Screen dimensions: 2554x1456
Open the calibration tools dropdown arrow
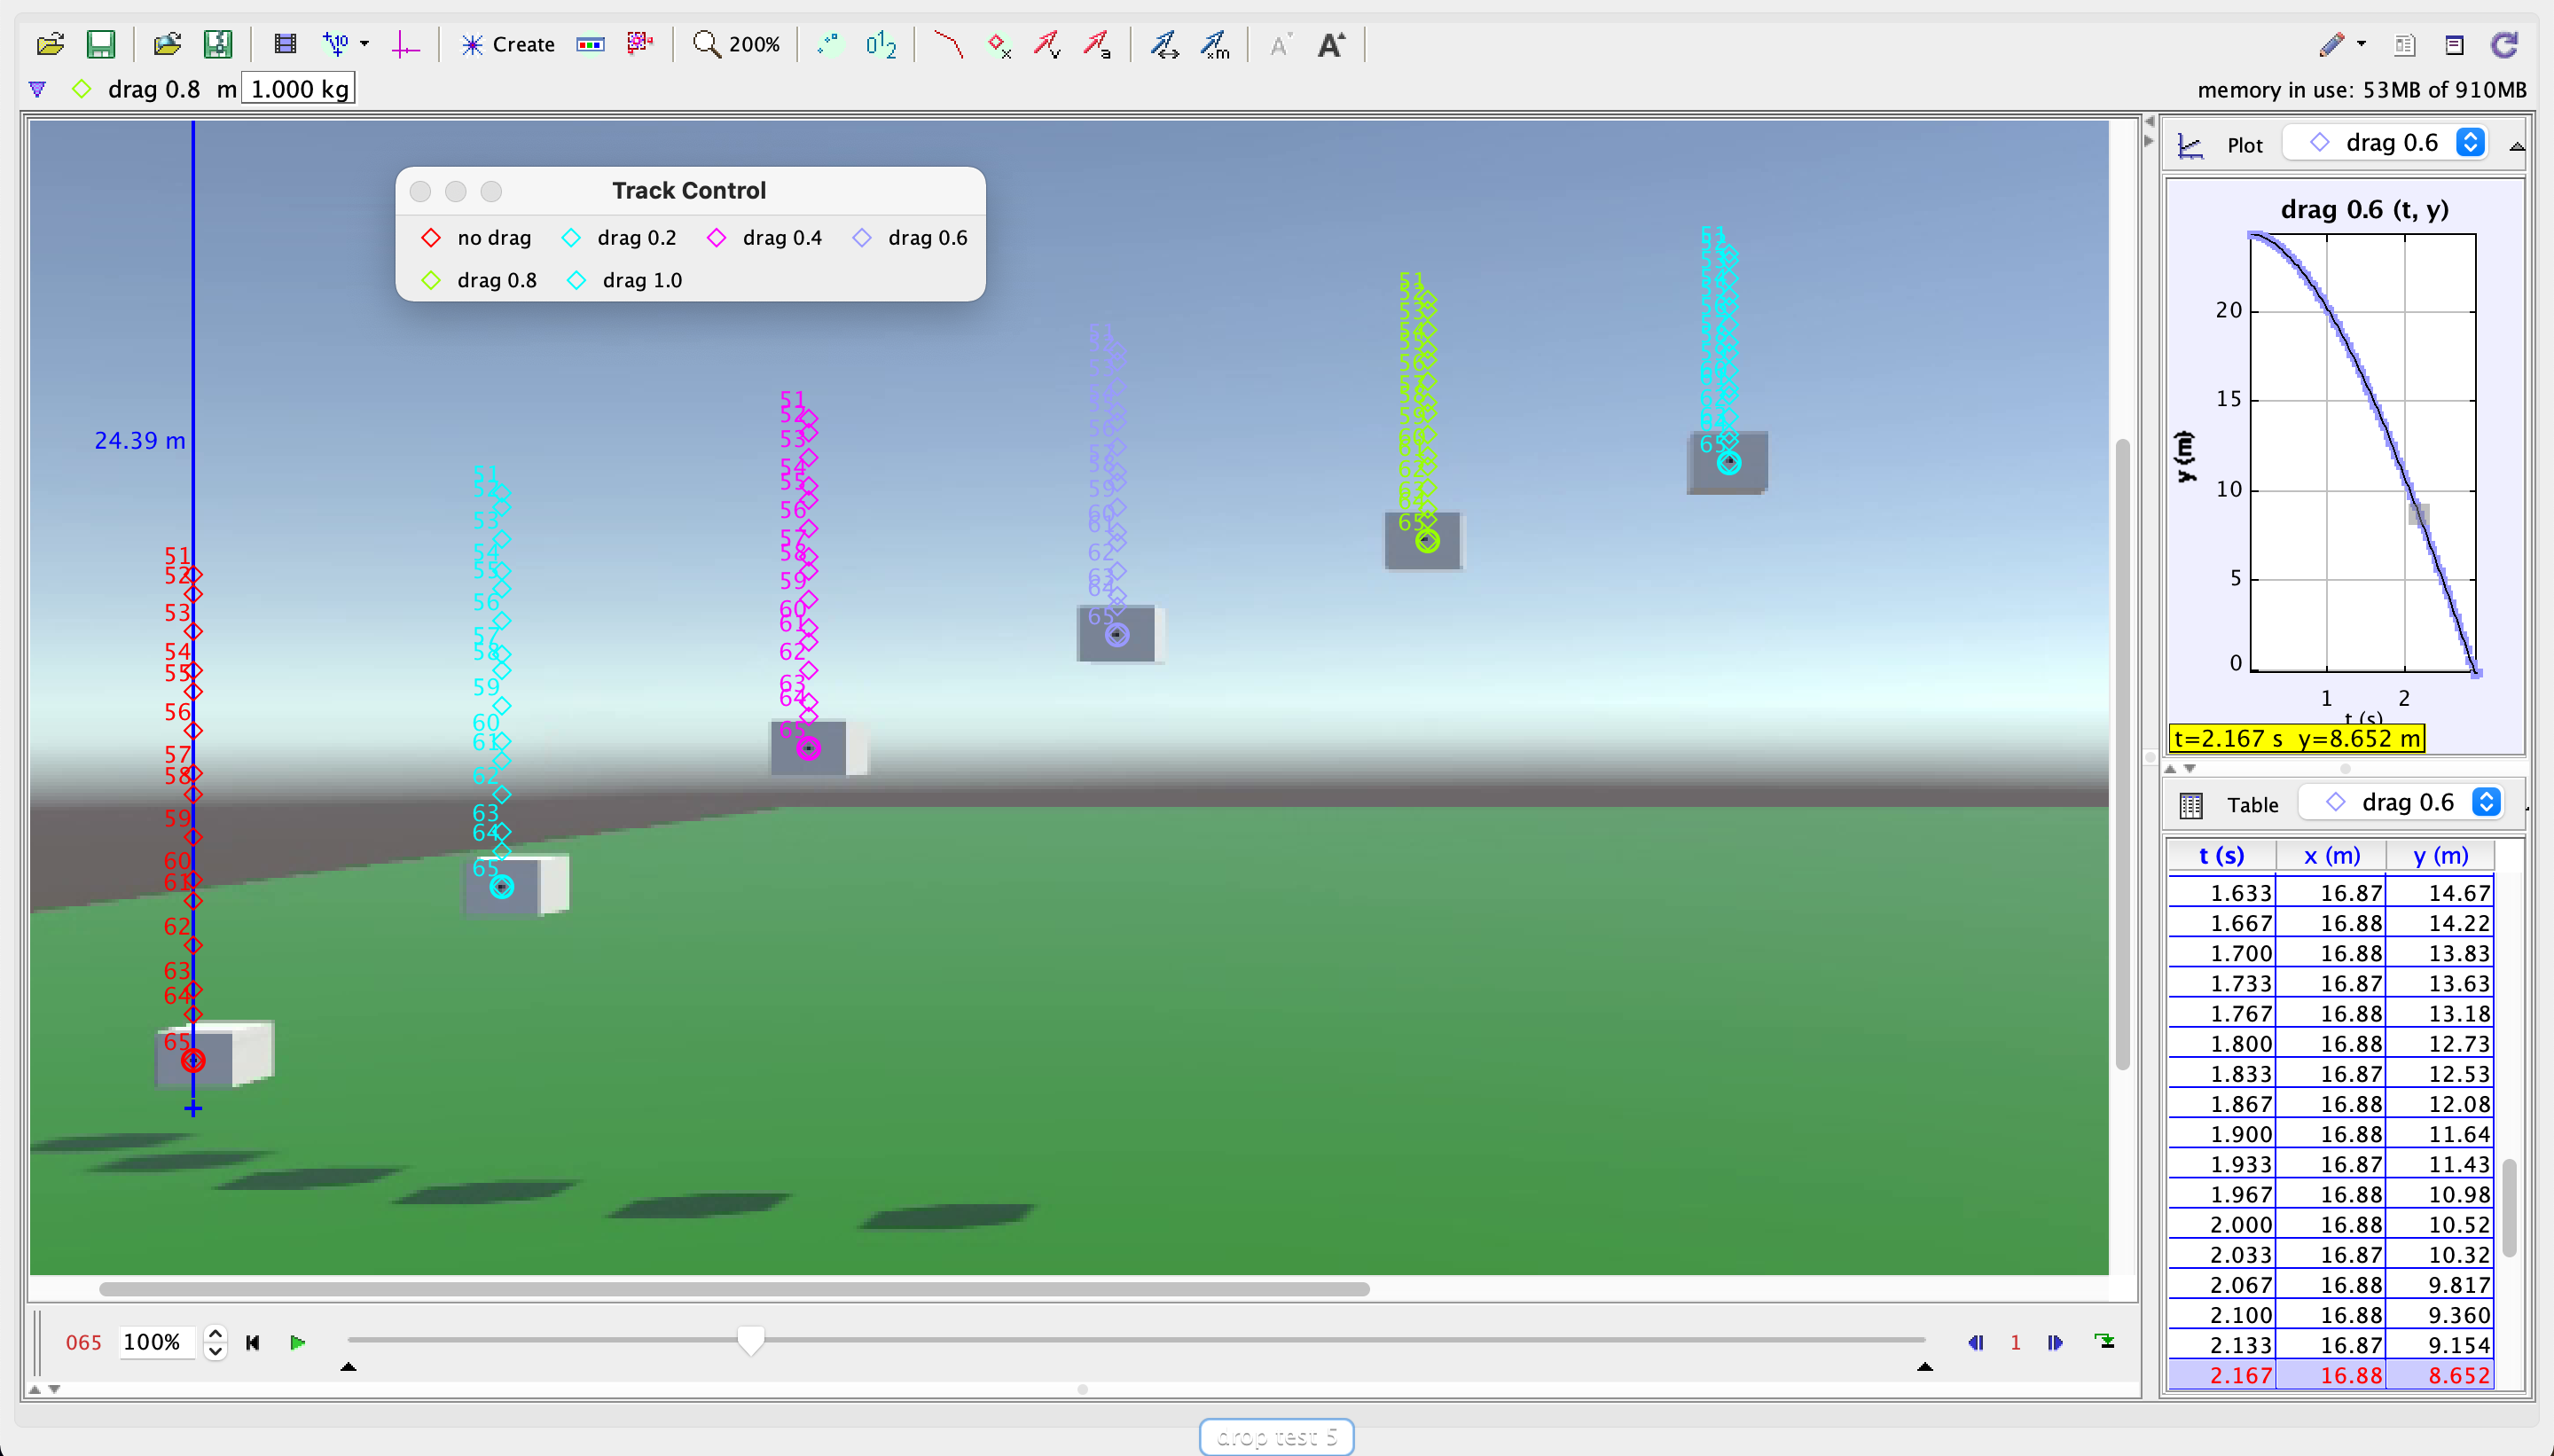[x=364, y=44]
